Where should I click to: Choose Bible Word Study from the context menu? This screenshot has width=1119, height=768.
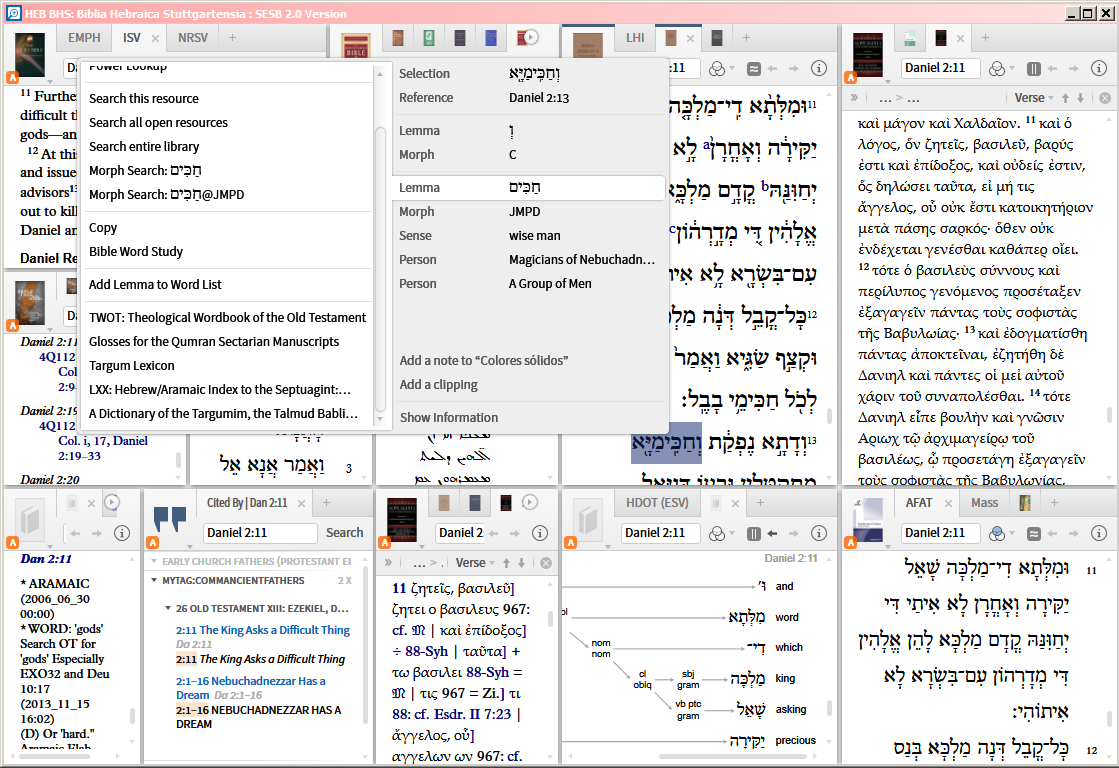coord(136,252)
